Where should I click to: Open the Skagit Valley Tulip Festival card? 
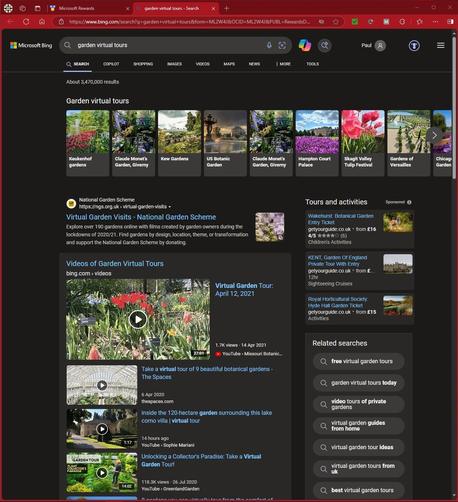(363, 143)
